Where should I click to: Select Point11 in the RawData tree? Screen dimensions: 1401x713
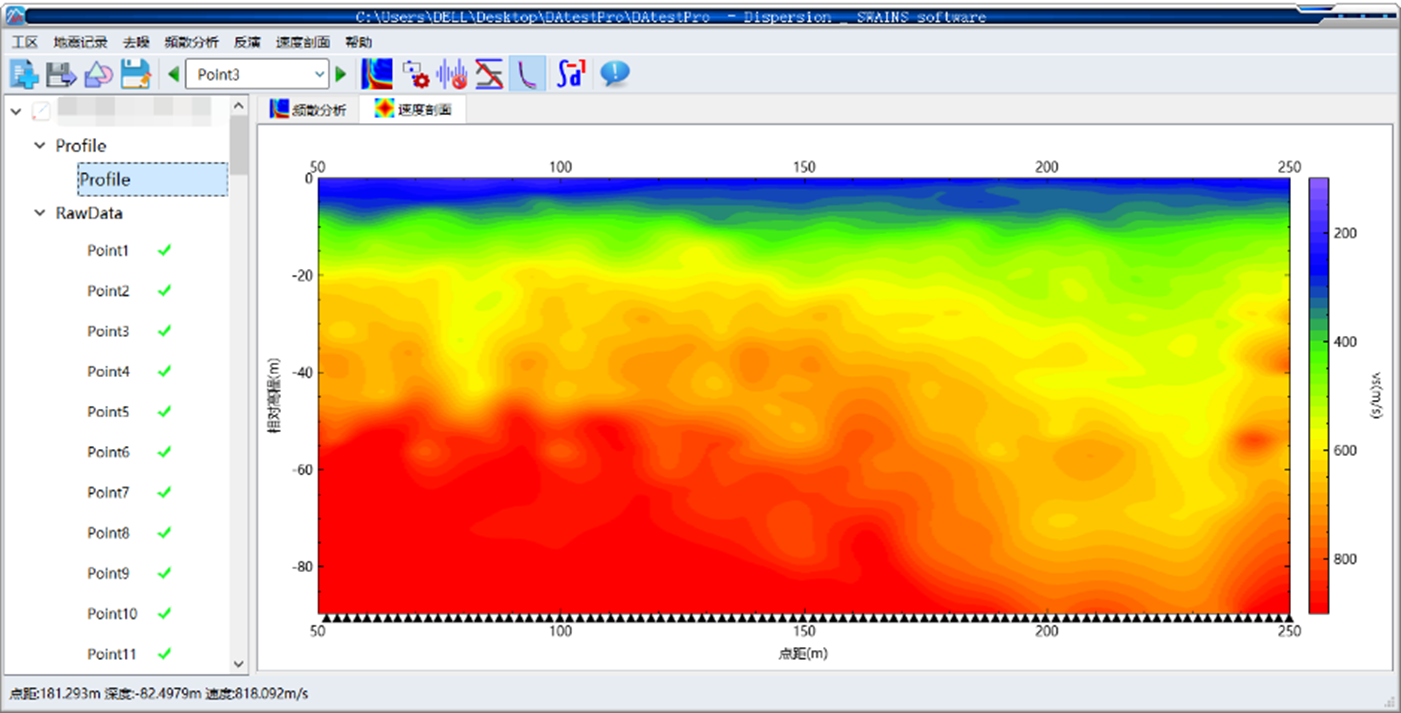tap(112, 654)
